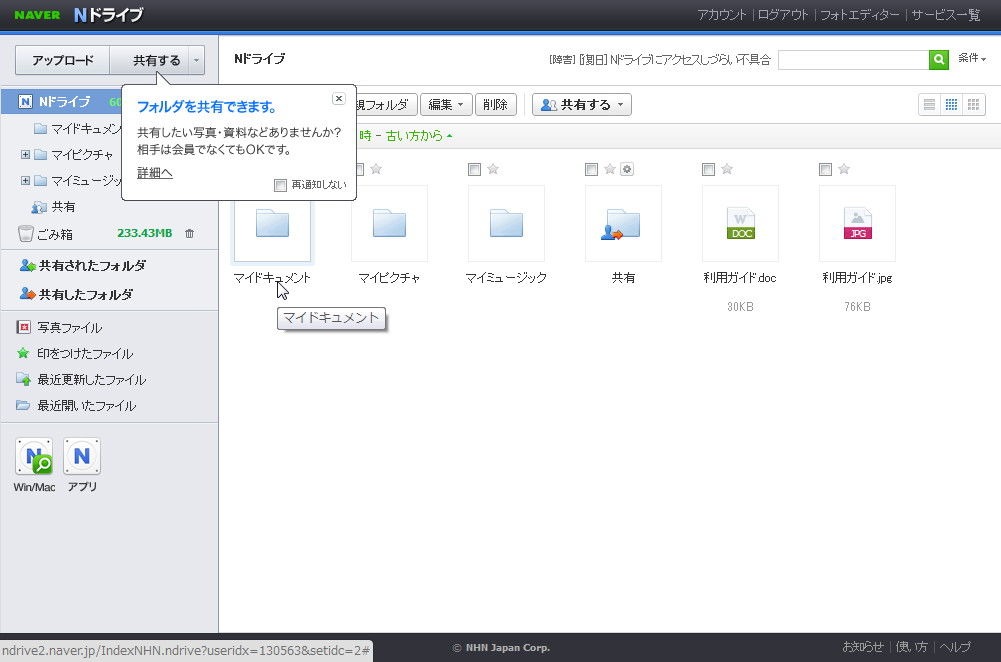The height and width of the screenshot is (662, 1001).
Task: Open the マイドキュメント folder thumbnail
Action: (273, 223)
